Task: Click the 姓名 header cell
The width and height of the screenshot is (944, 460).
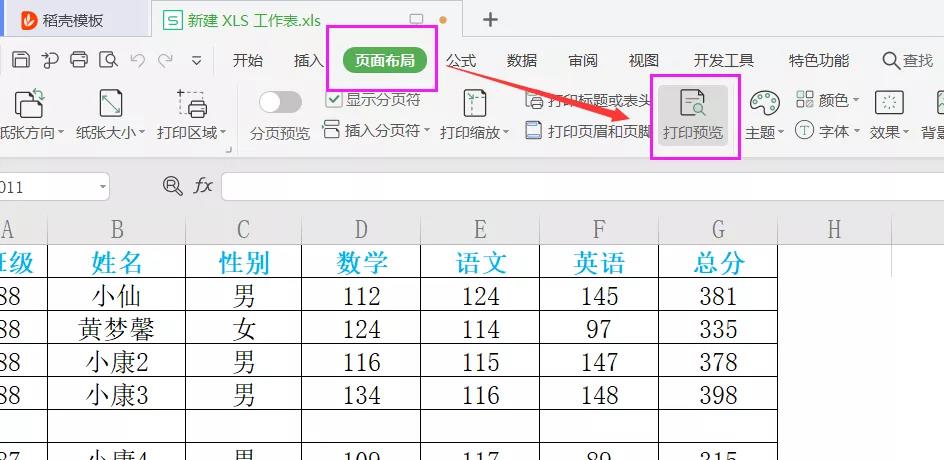Action: (117, 262)
